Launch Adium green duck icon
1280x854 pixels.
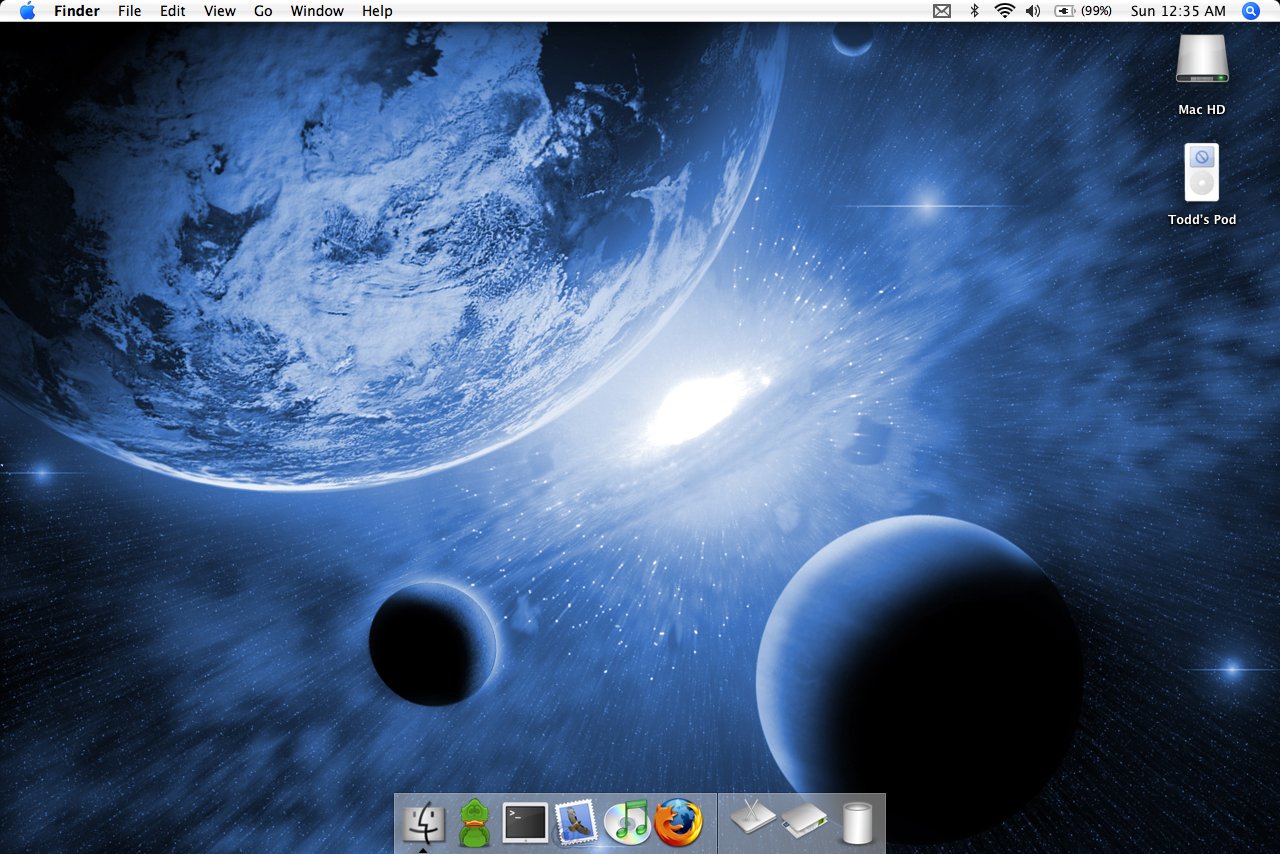click(x=473, y=823)
